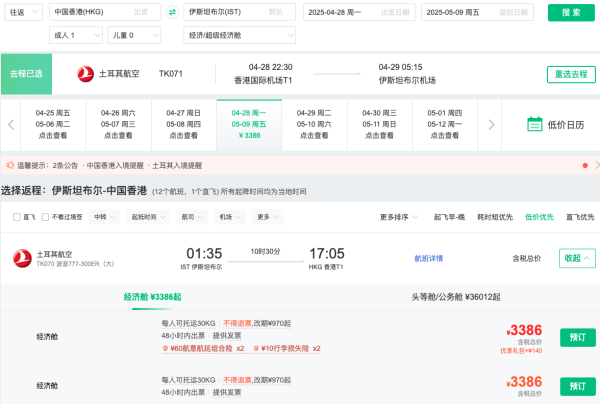The image size is (600, 404).
Task: Open the 更多排序 sort dropdown
Action: pos(399,217)
